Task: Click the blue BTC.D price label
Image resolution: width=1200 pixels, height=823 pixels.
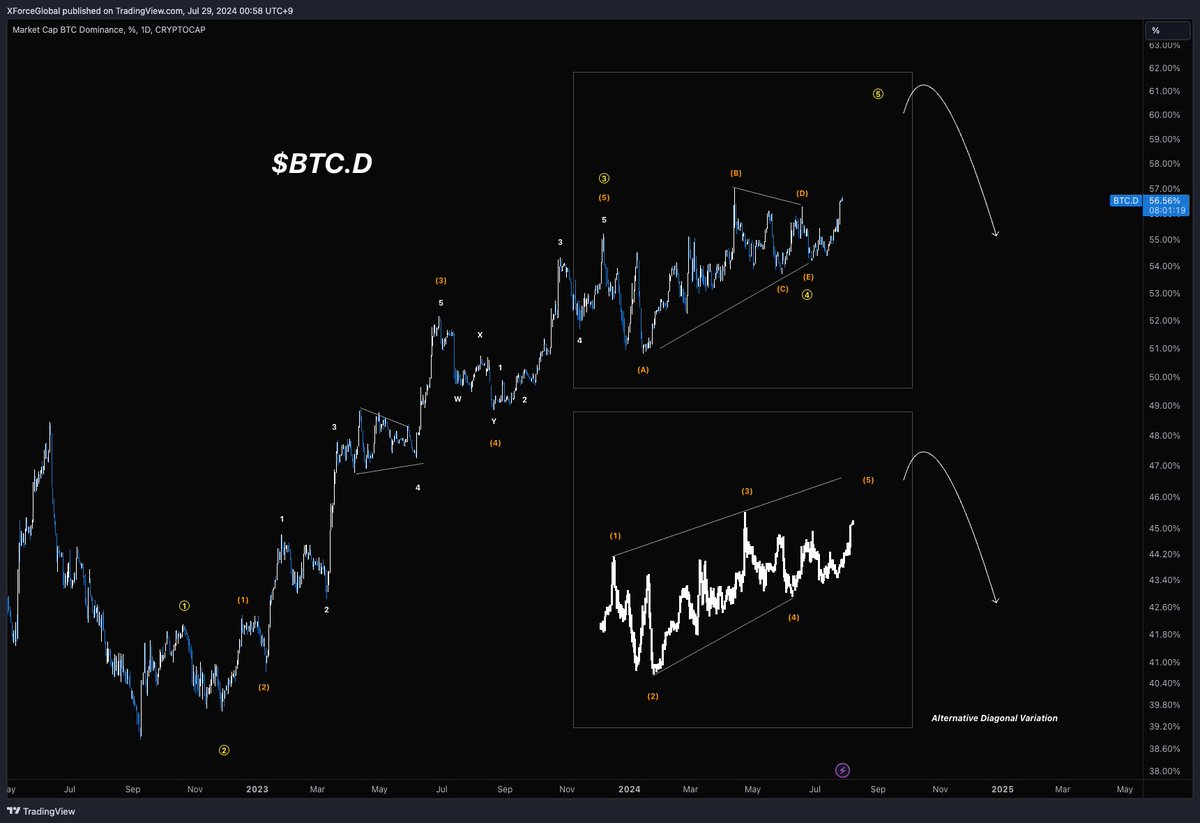Action: coord(1125,201)
